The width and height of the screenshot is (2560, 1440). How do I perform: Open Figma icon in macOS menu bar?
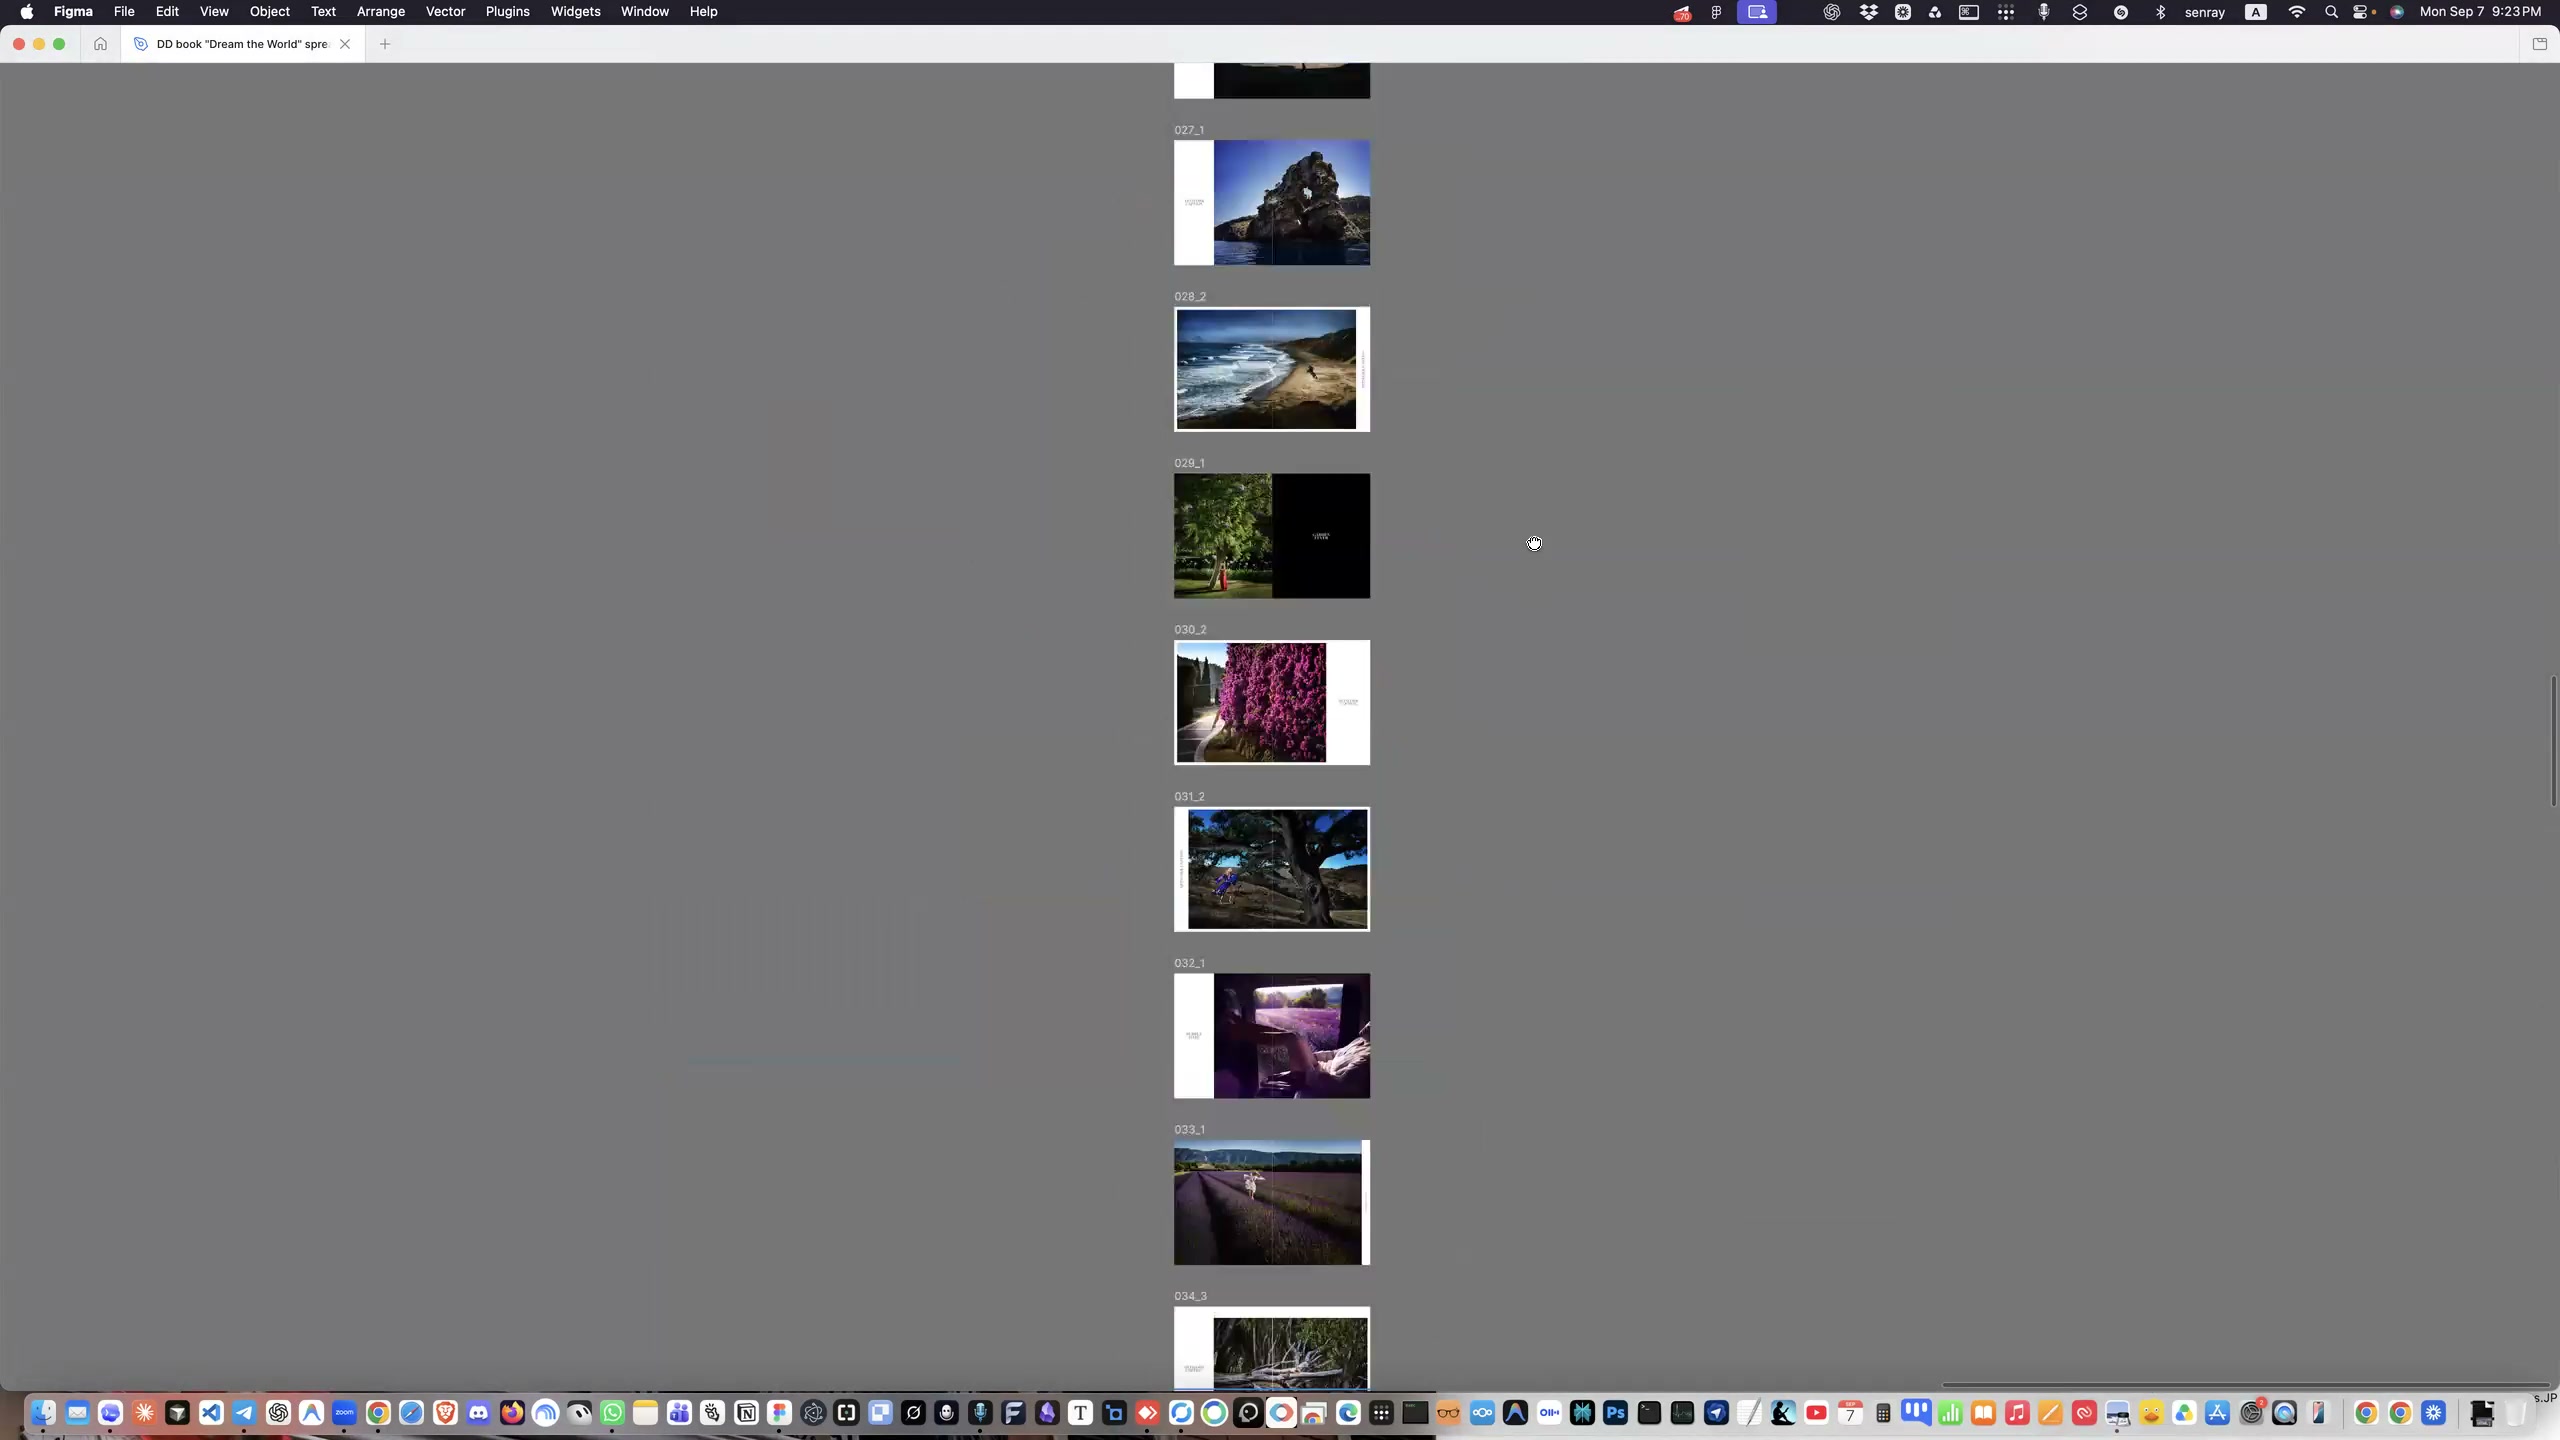click(1716, 12)
